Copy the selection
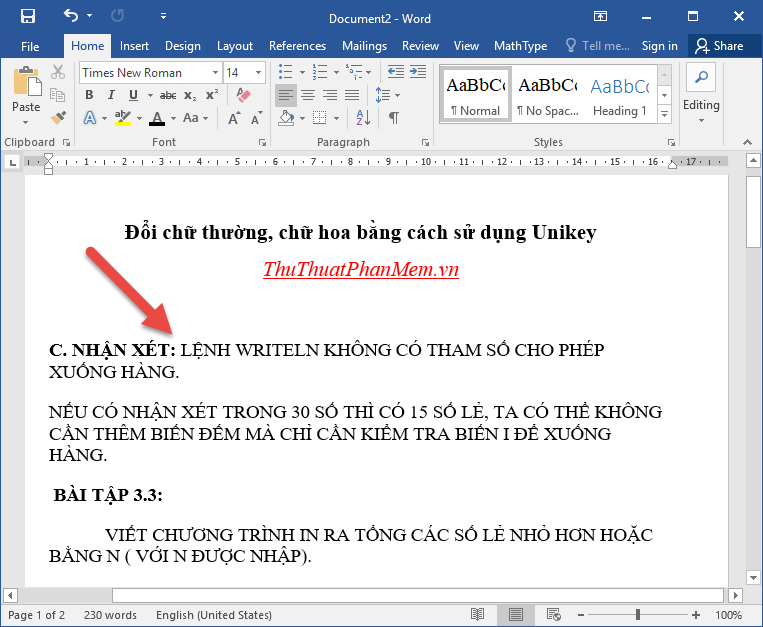This screenshot has width=763, height=627. (x=58, y=95)
